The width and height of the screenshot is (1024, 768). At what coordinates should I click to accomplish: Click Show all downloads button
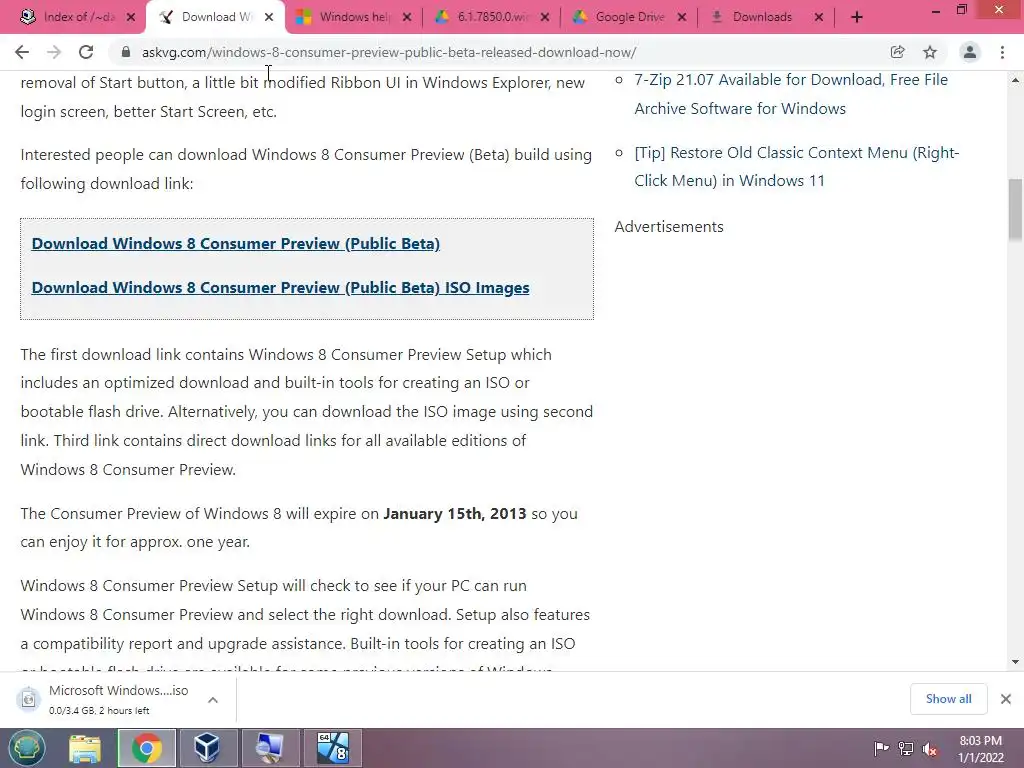[948, 699]
